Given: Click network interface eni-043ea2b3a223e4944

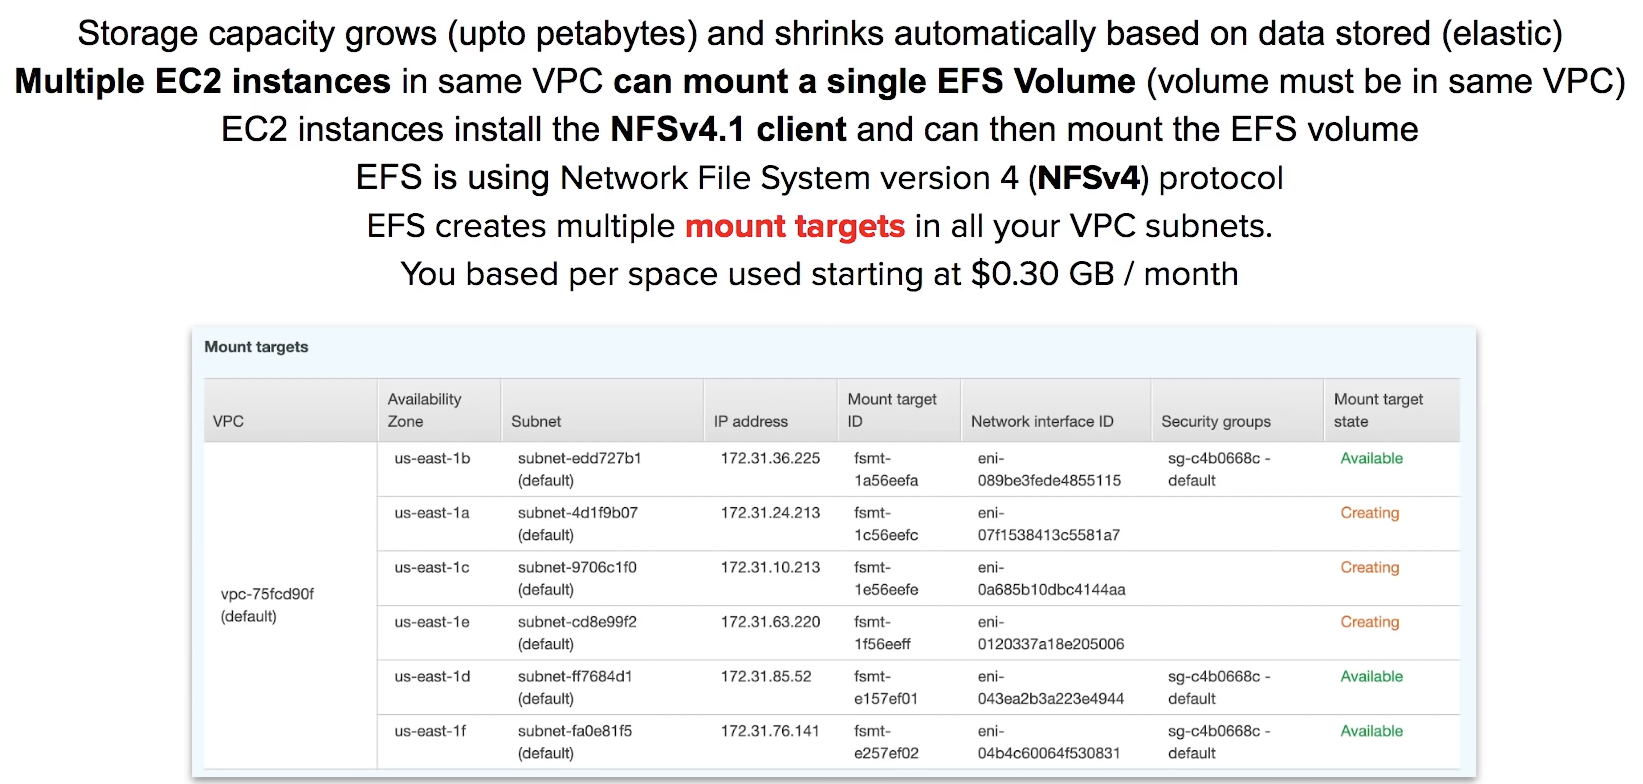Looking at the screenshot, I should point(1051,688).
